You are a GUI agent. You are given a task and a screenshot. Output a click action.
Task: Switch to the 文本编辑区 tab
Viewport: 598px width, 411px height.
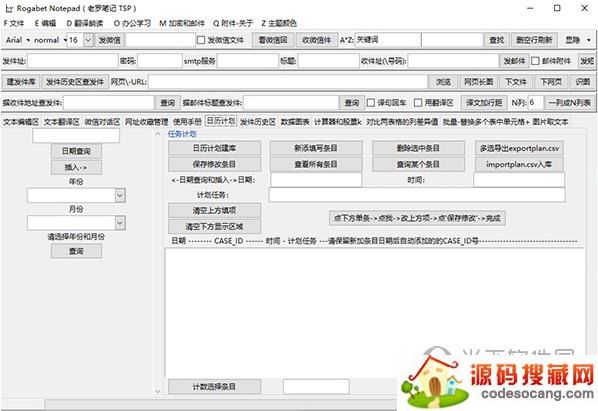(x=21, y=122)
